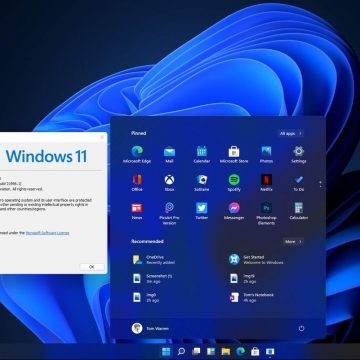Open Spotify from pinned apps
The width and height of the screenshot is (360, 360).
pyautogui.click(x=234, y=183)
